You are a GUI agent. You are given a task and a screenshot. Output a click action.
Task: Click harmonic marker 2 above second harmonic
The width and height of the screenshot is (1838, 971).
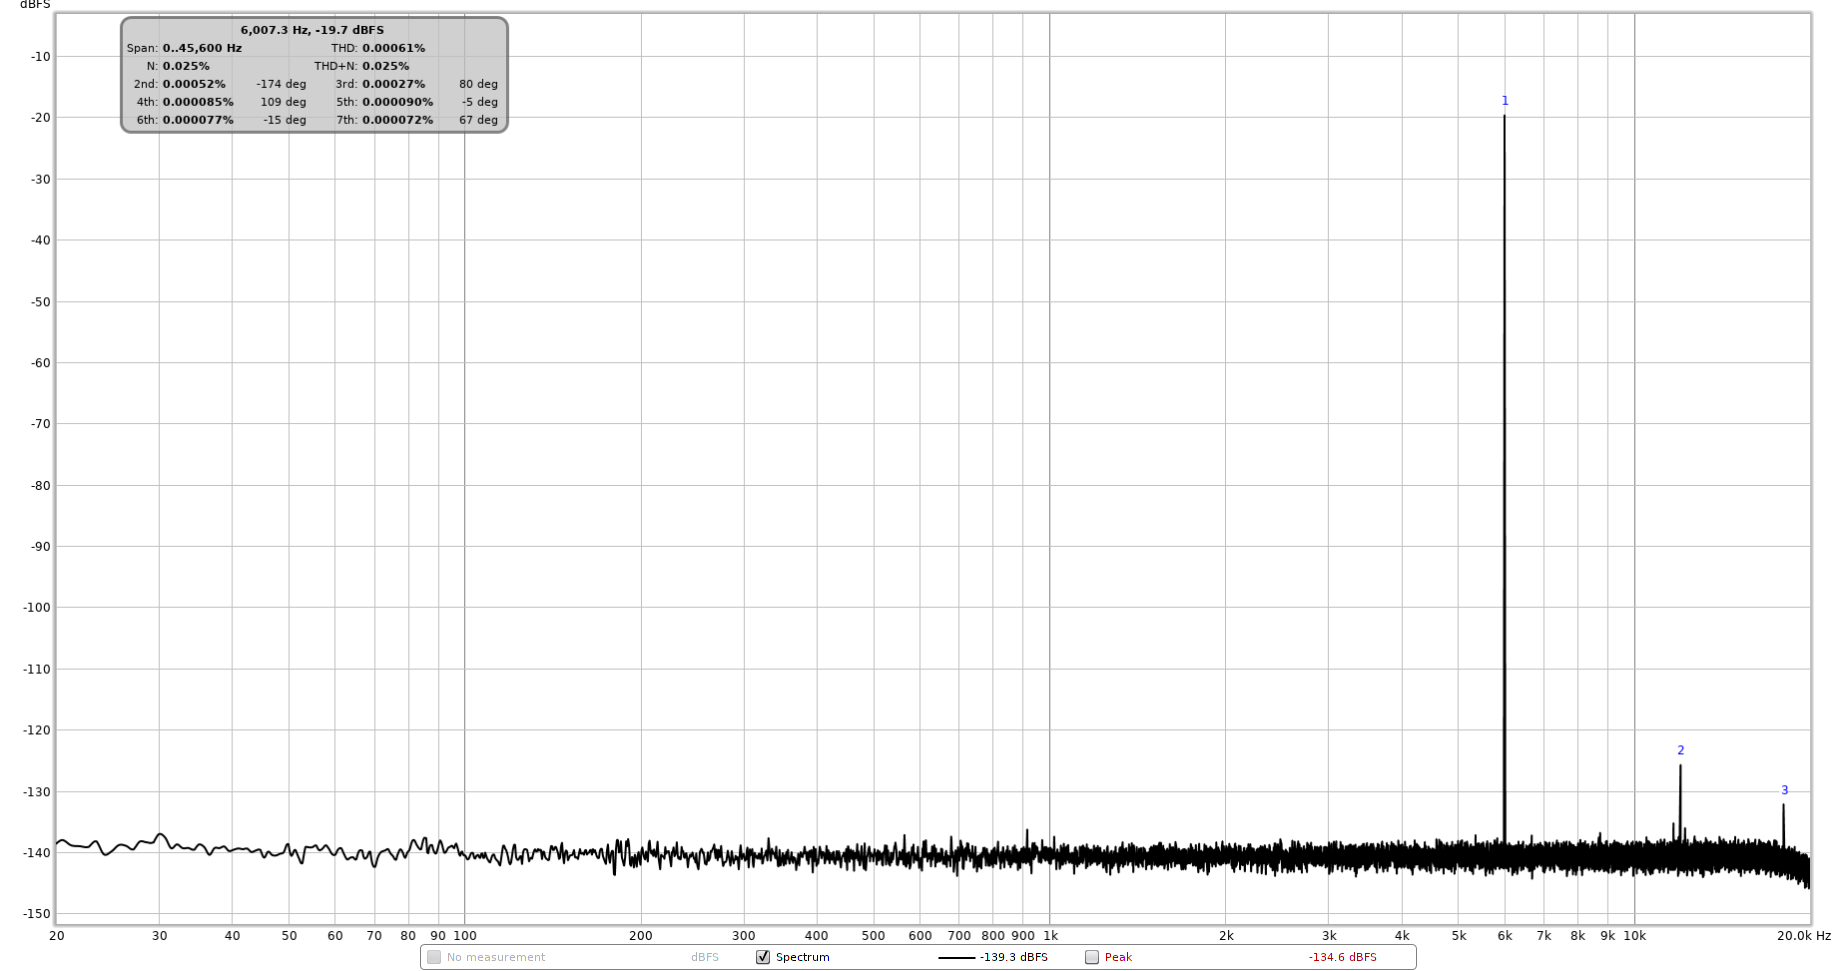click(1681, 750)
